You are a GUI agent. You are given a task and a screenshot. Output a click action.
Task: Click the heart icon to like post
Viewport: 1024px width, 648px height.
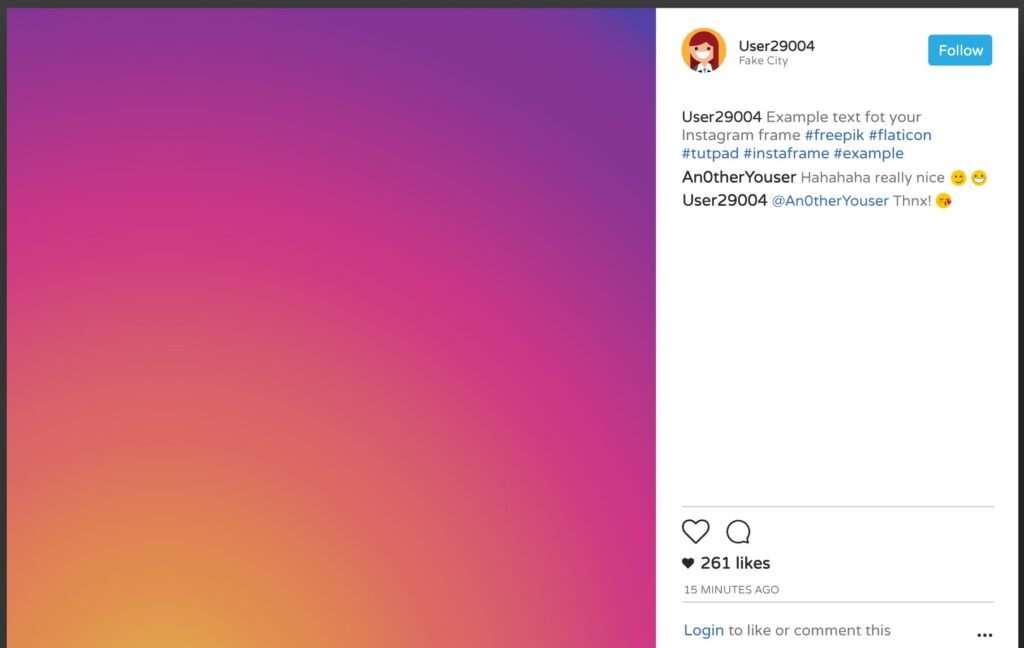coord(696,531)
